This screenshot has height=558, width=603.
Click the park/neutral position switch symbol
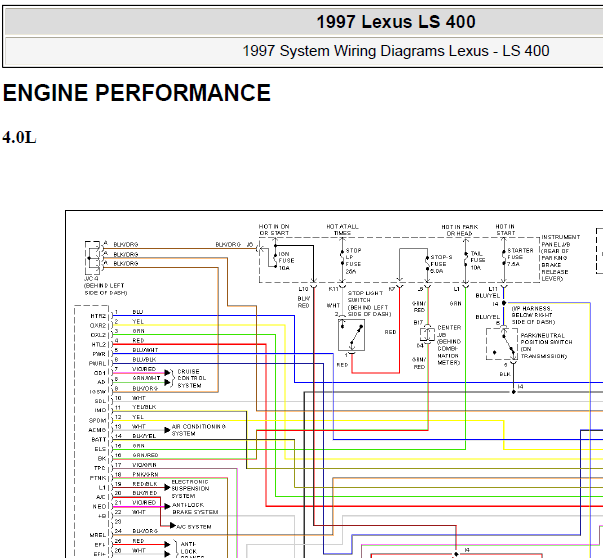click(x=501, y=344)
